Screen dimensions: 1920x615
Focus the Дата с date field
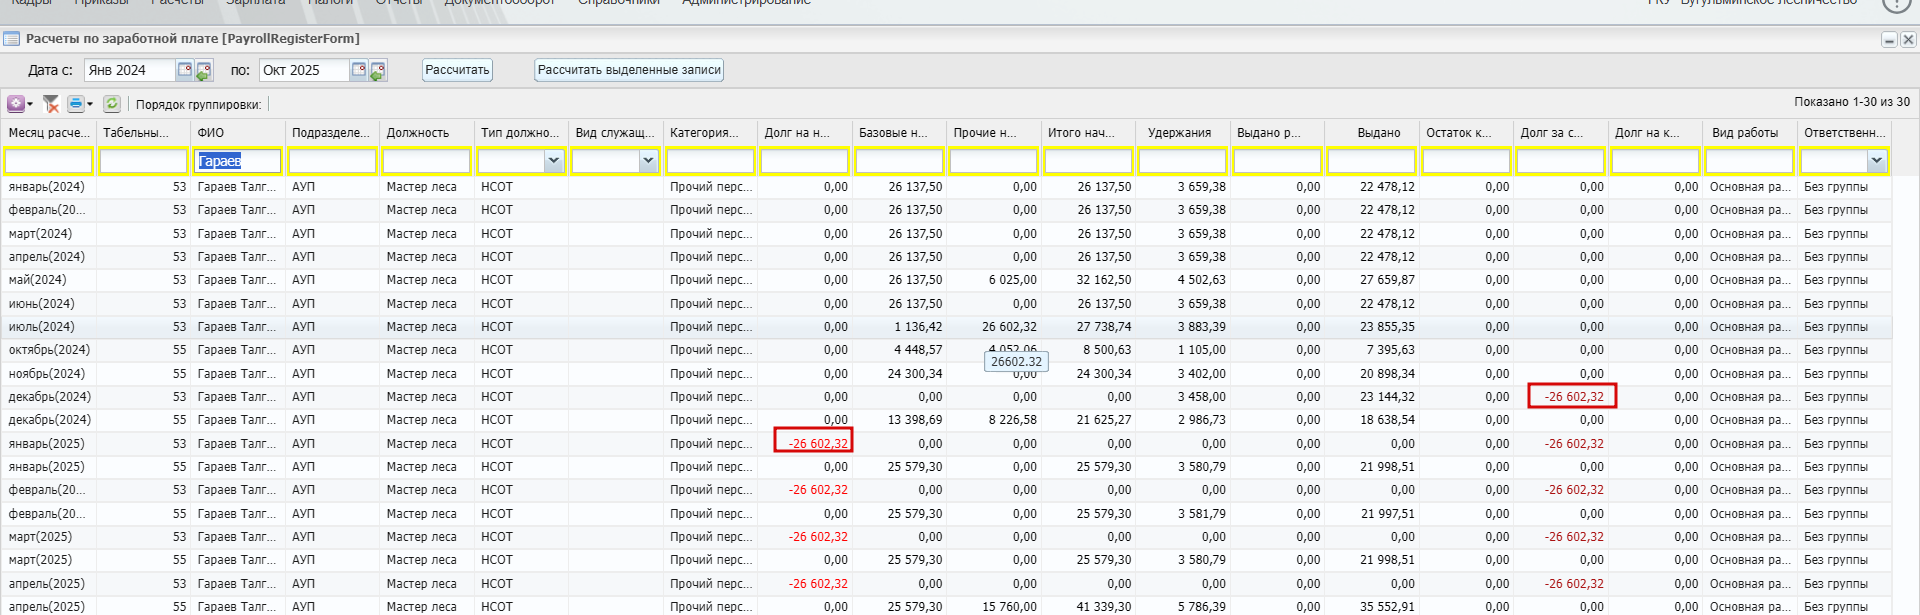(x=130, y=70)
